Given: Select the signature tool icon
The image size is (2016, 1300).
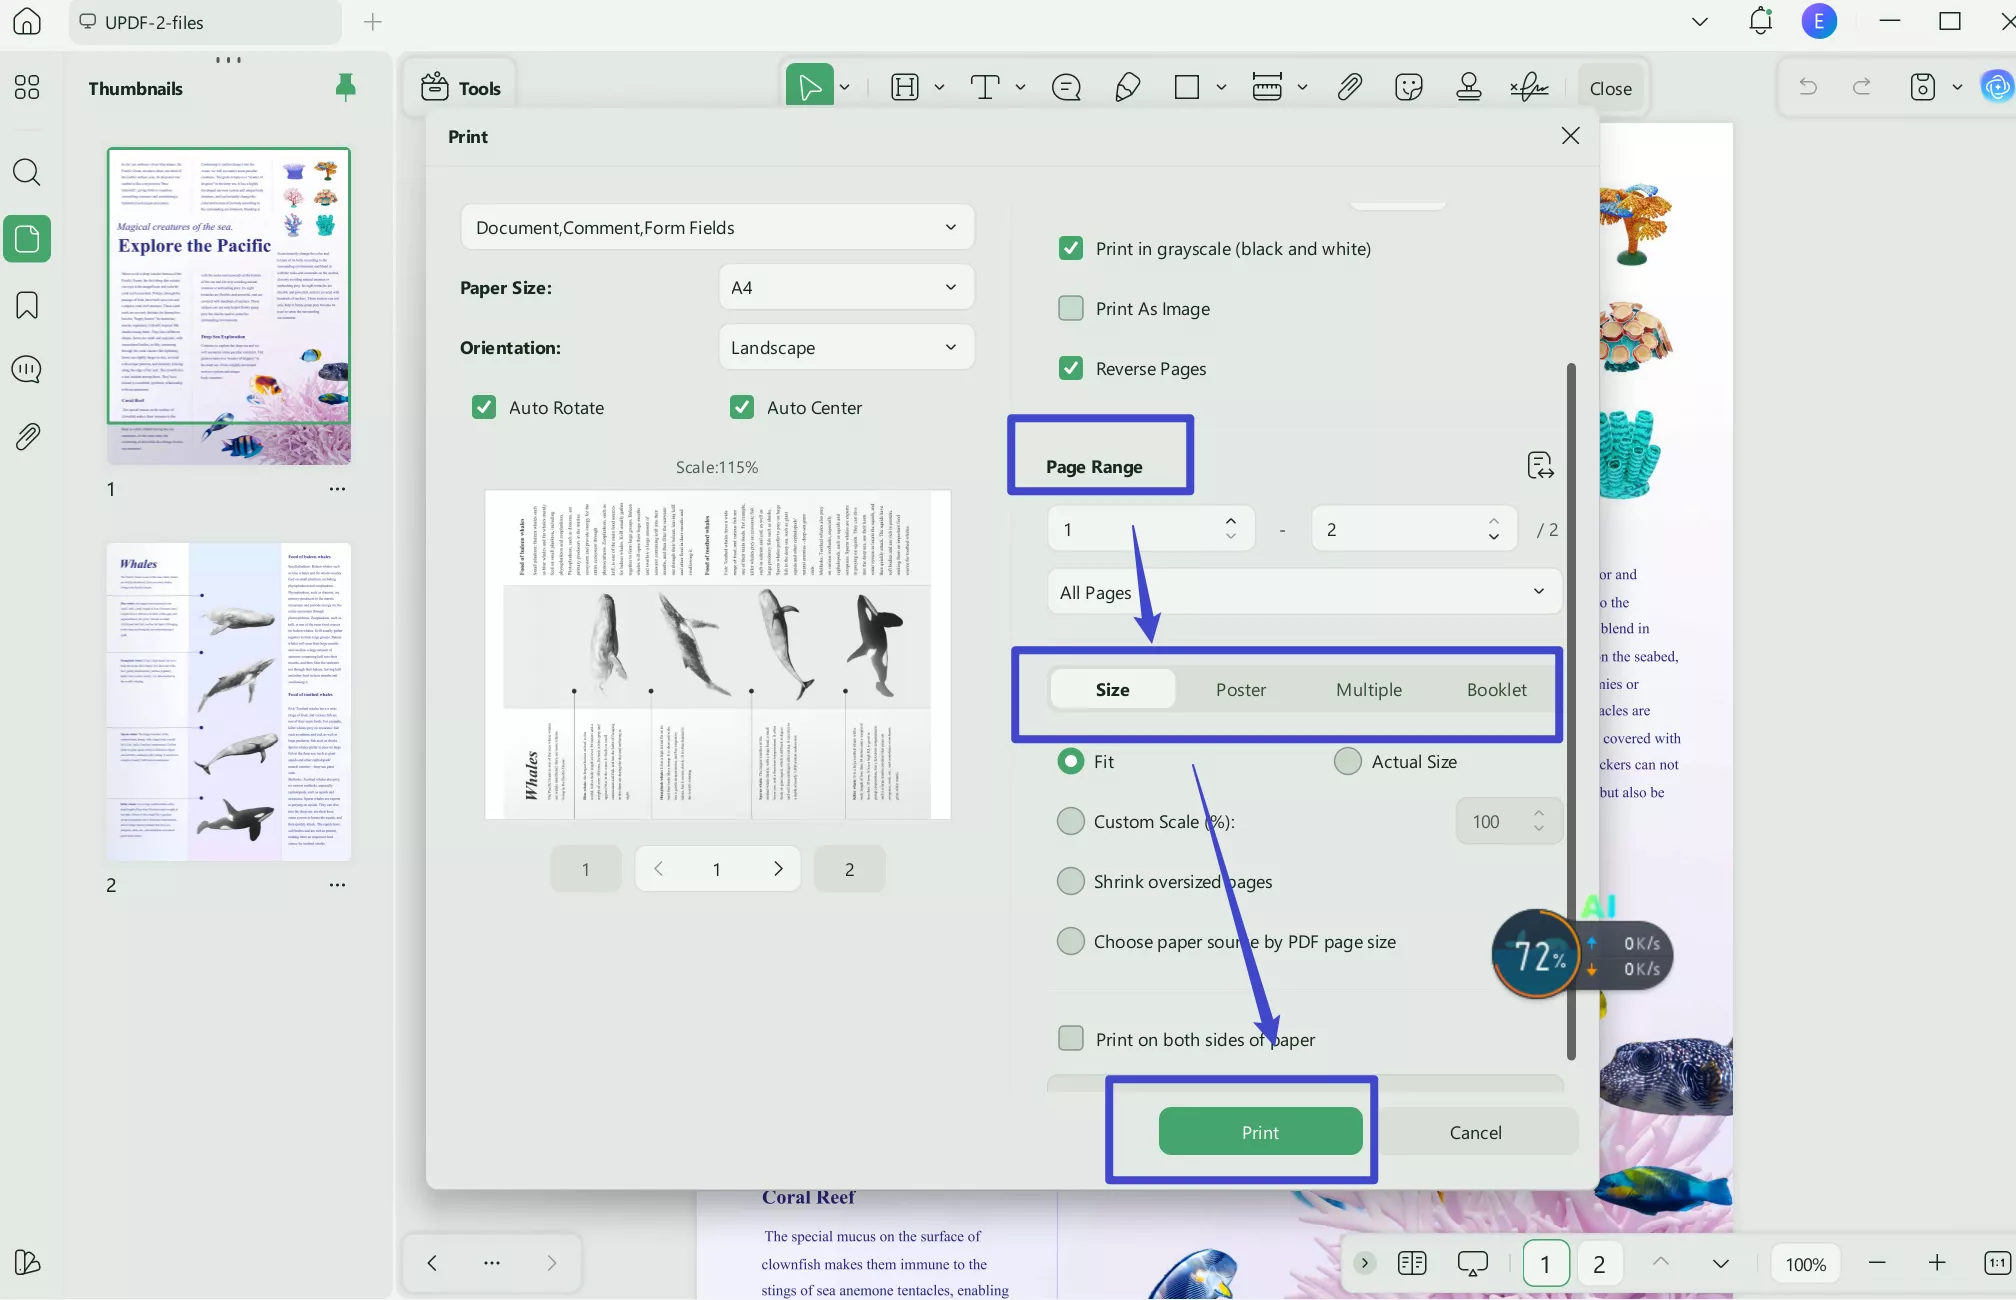Looking at the screenshot, I should [1528, 88].
